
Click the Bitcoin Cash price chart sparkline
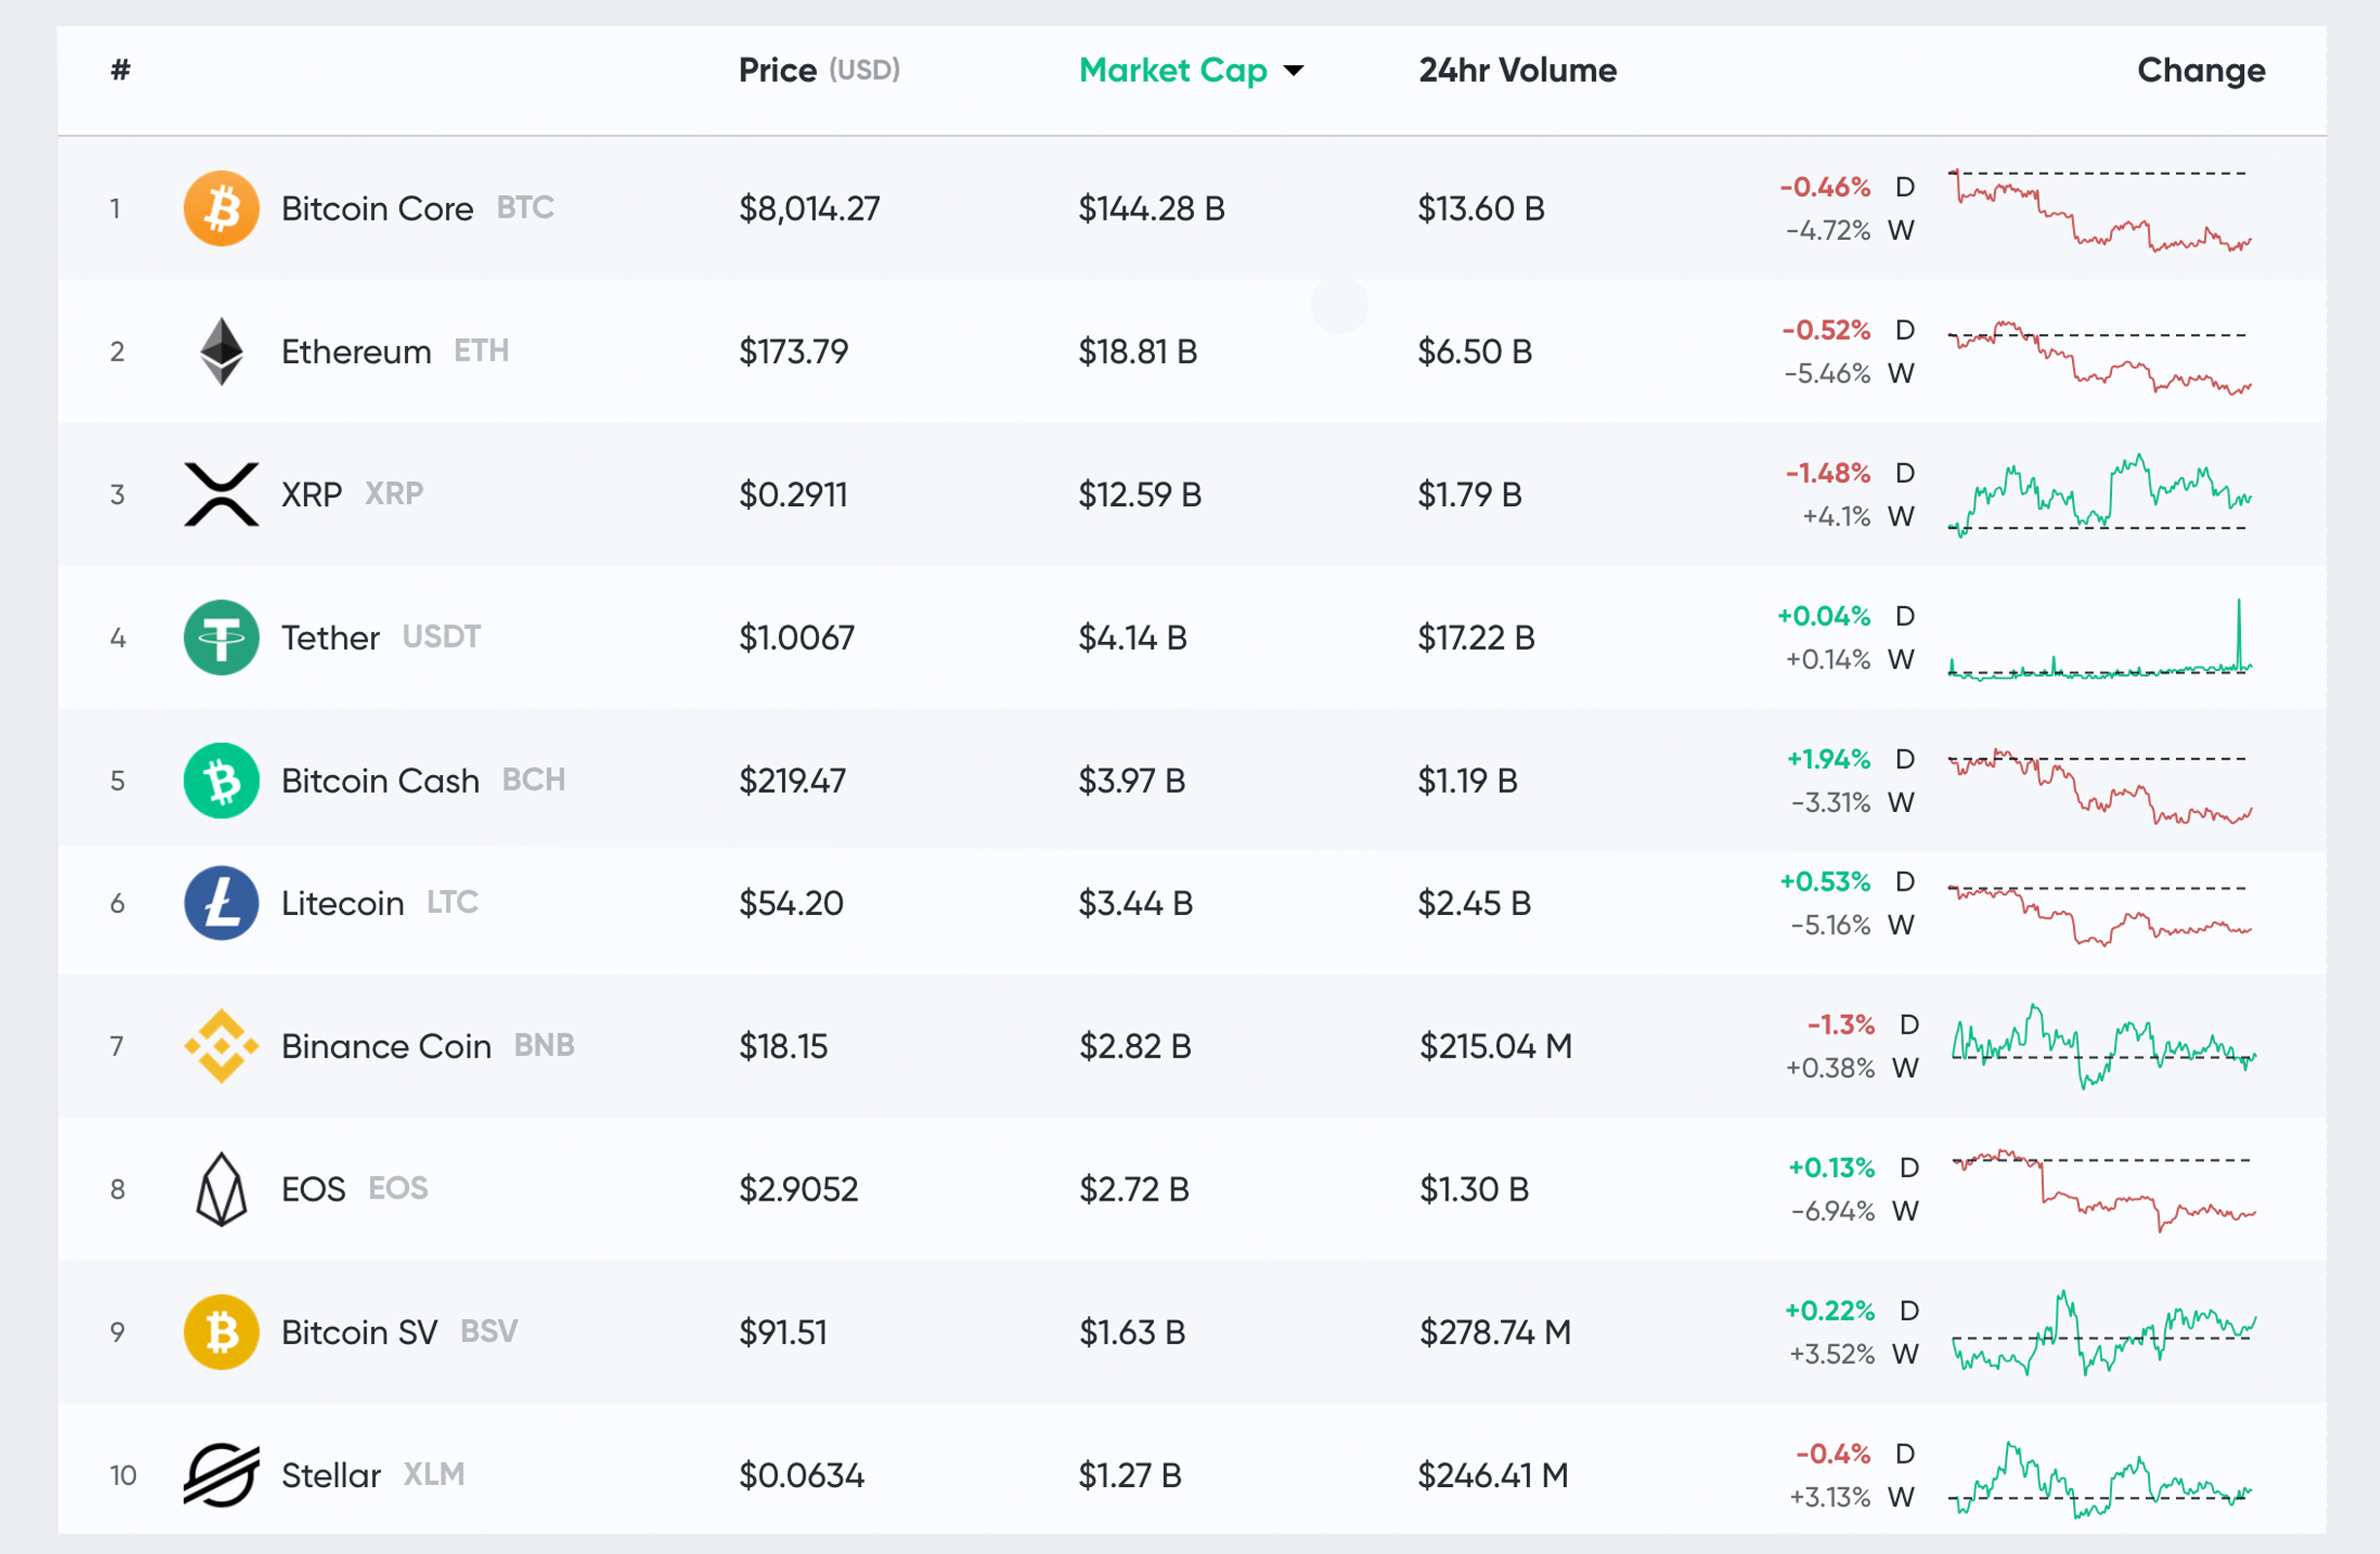point(2100,786)
